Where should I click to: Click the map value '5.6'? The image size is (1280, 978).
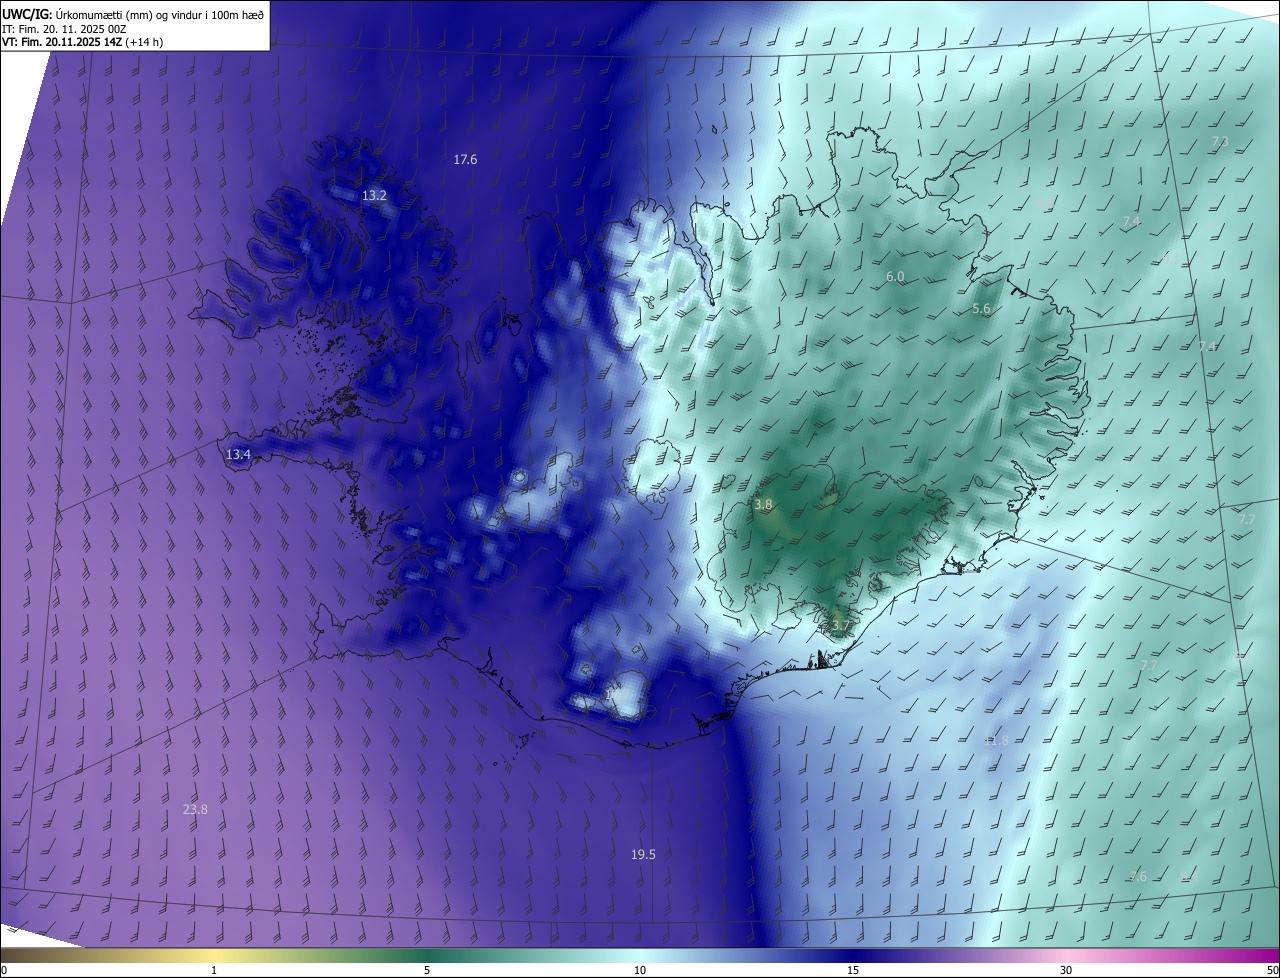point(981,309)
